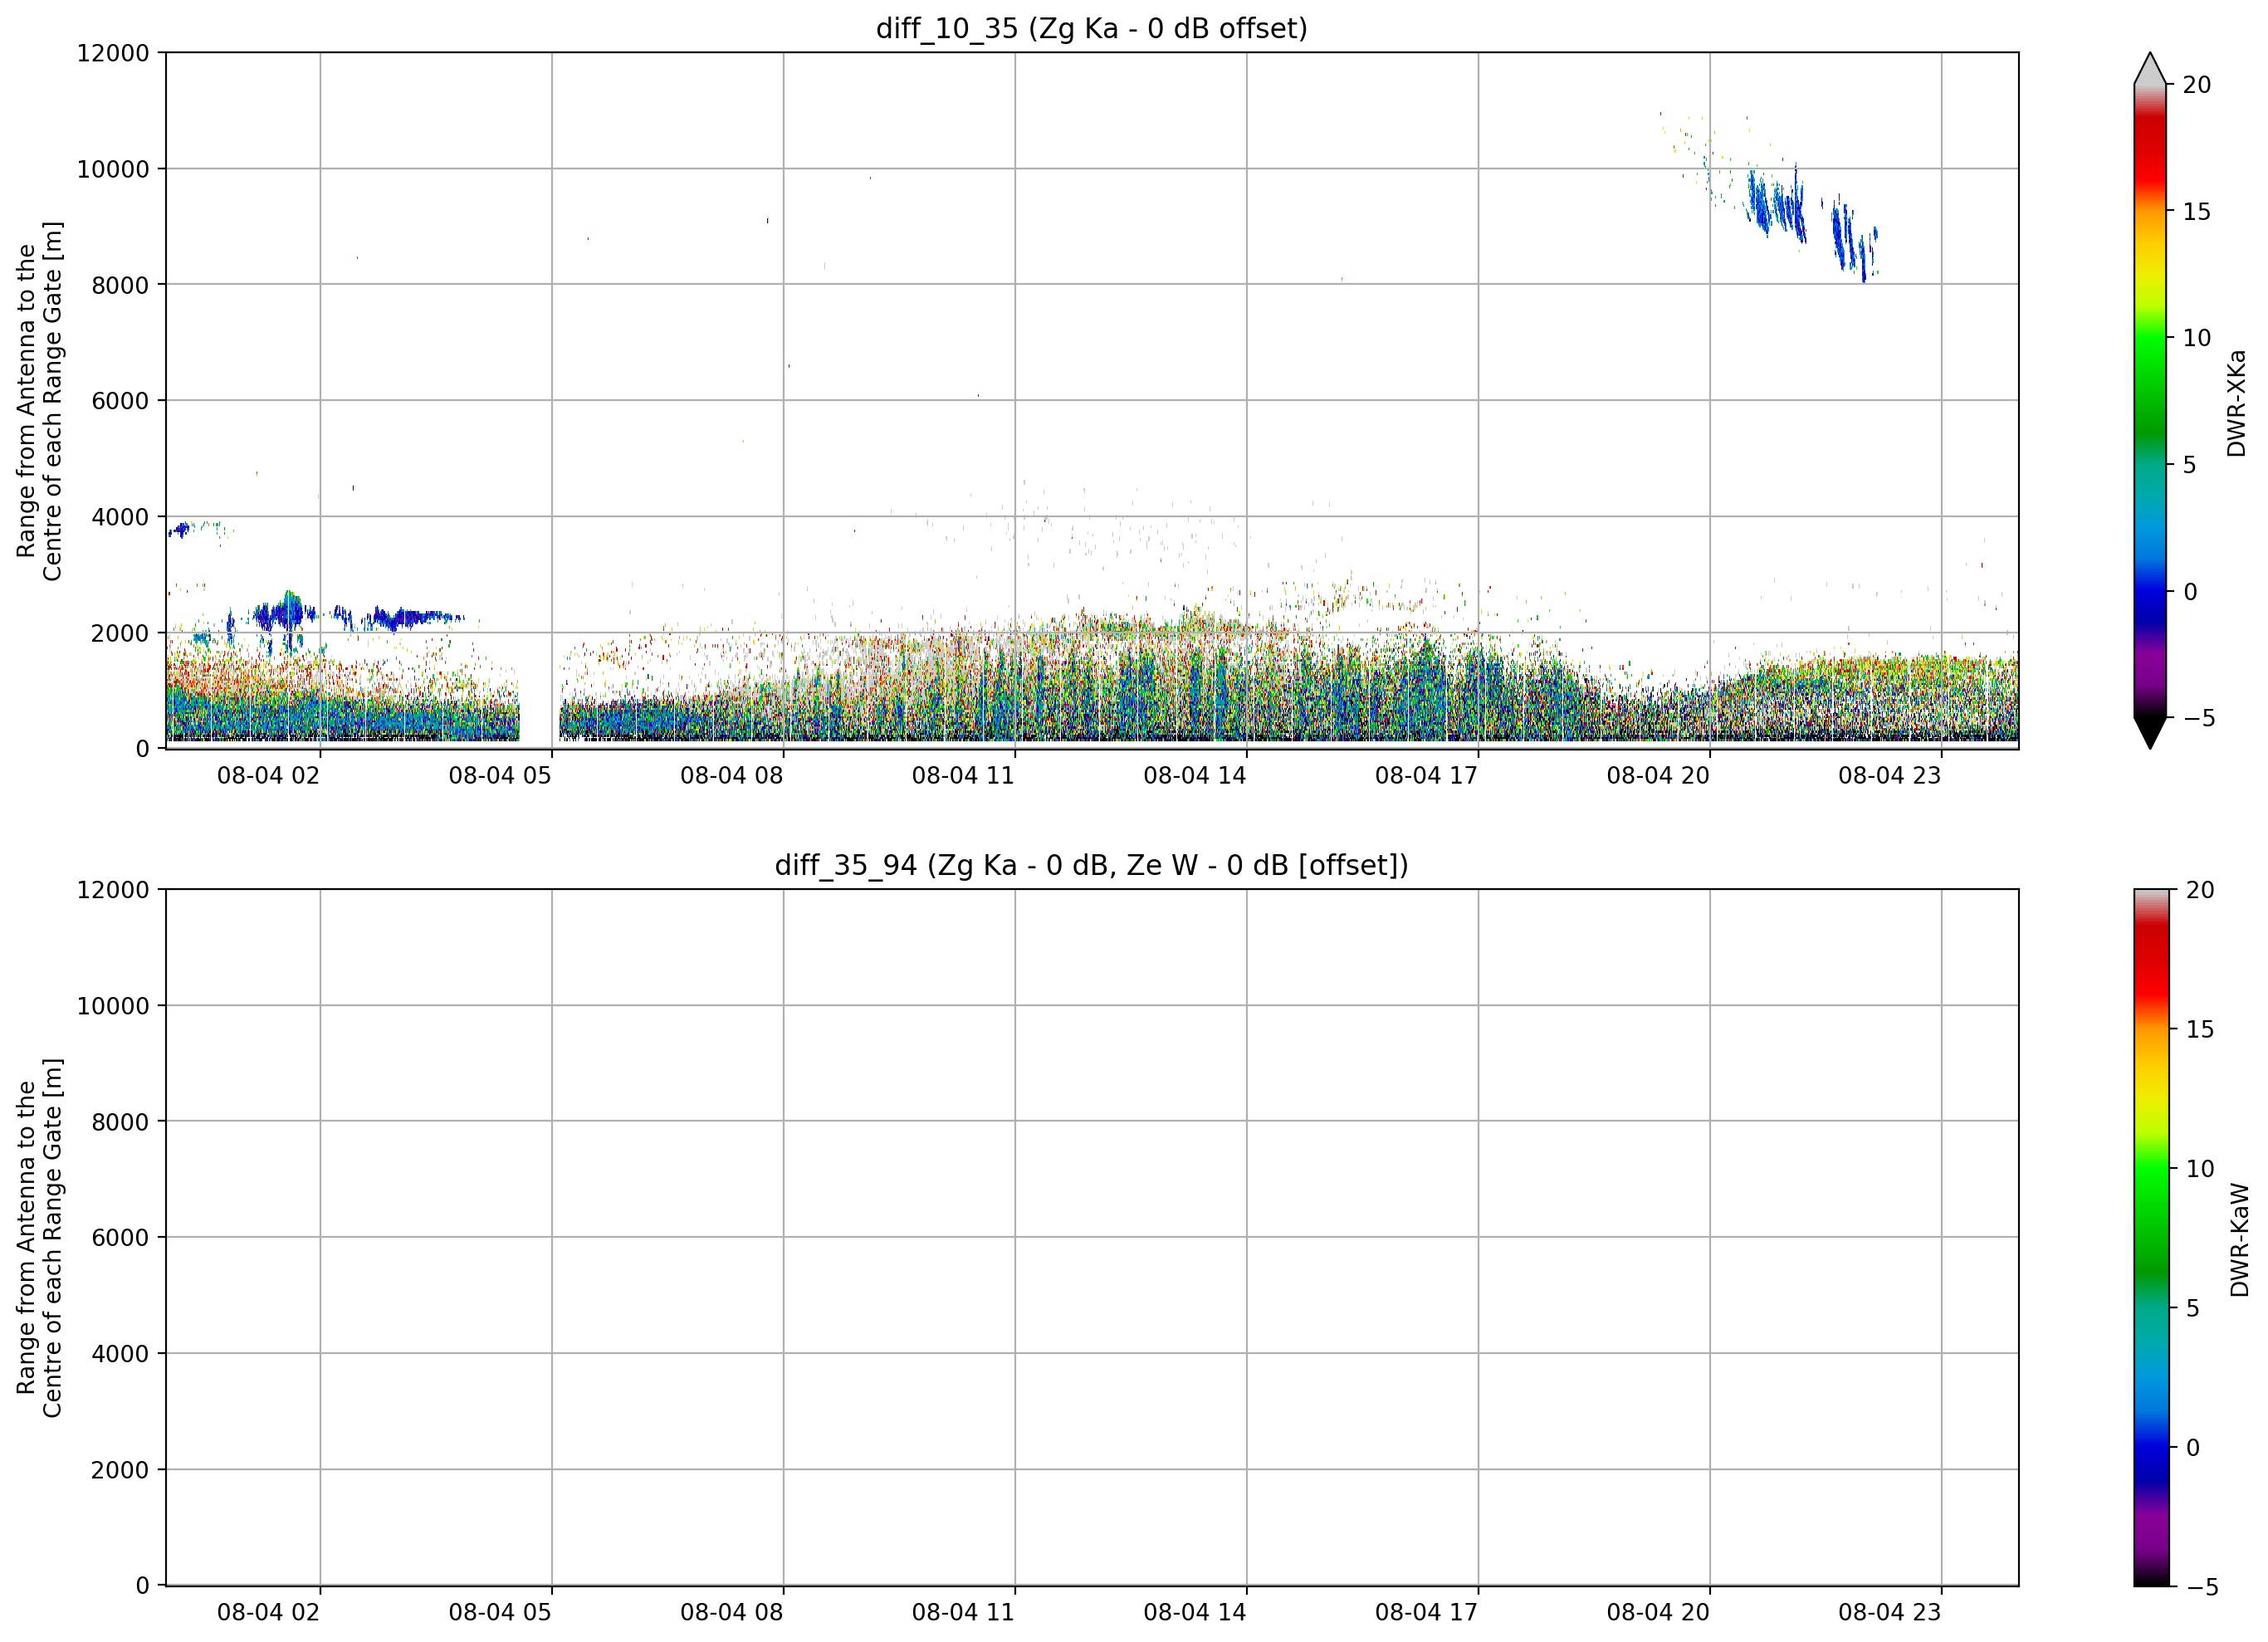Click the "15" tick label on DWR-XKa colorbar
Screen dimensions: 2268x1642
(2197, 212)
